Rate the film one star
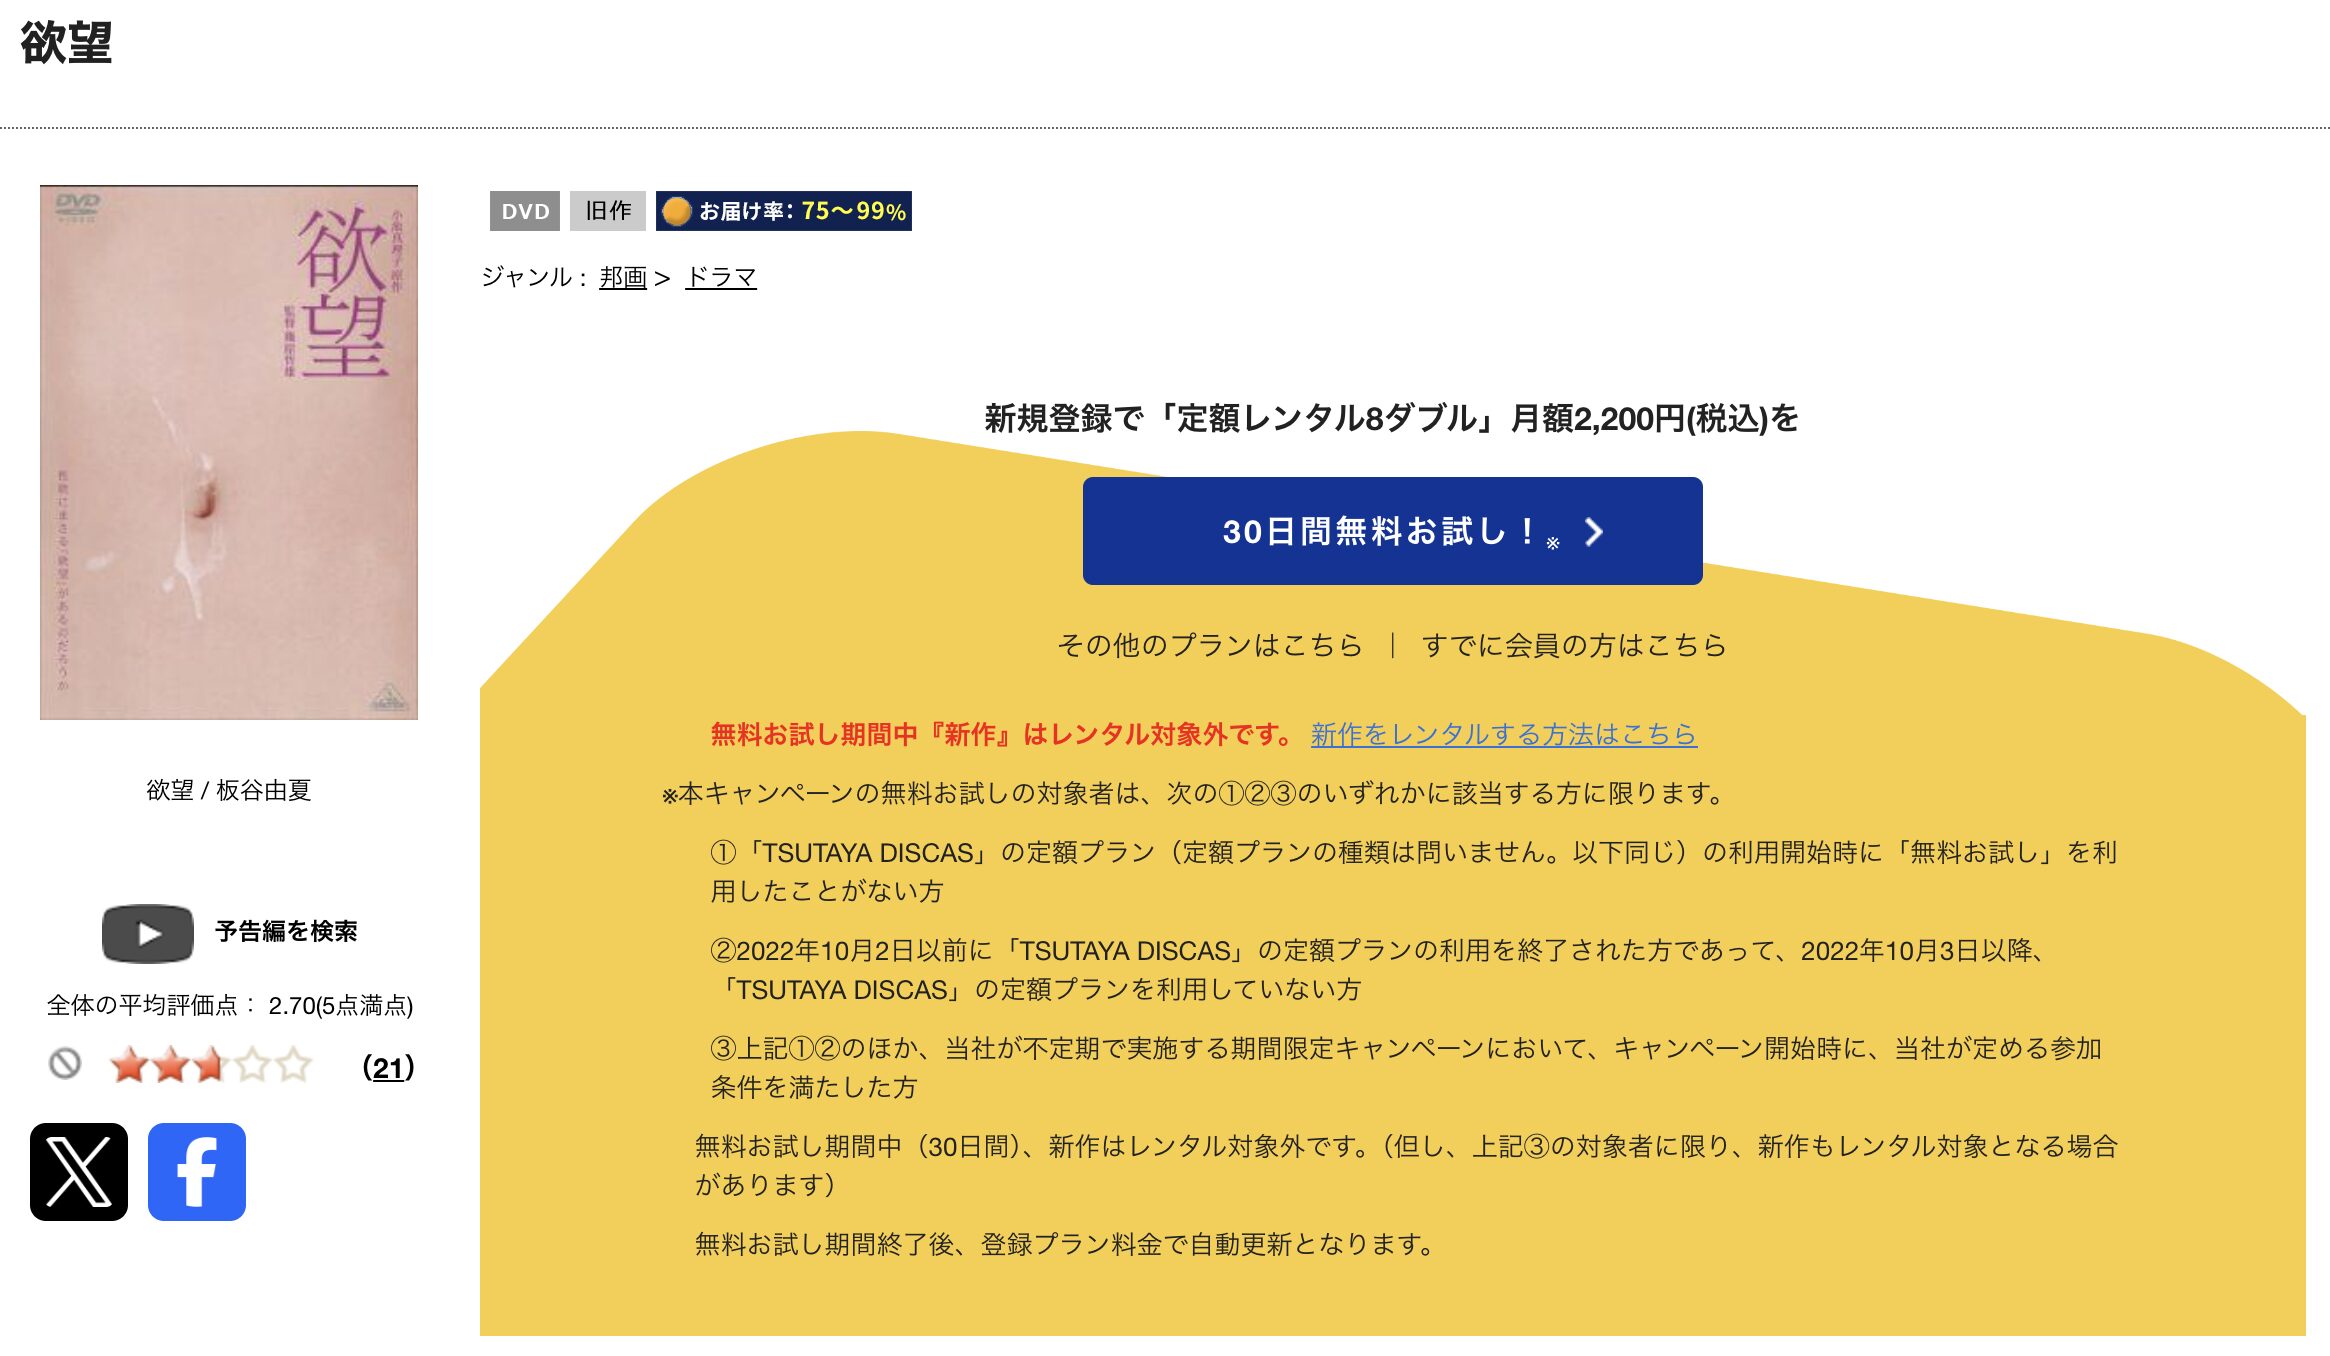 130,1065
